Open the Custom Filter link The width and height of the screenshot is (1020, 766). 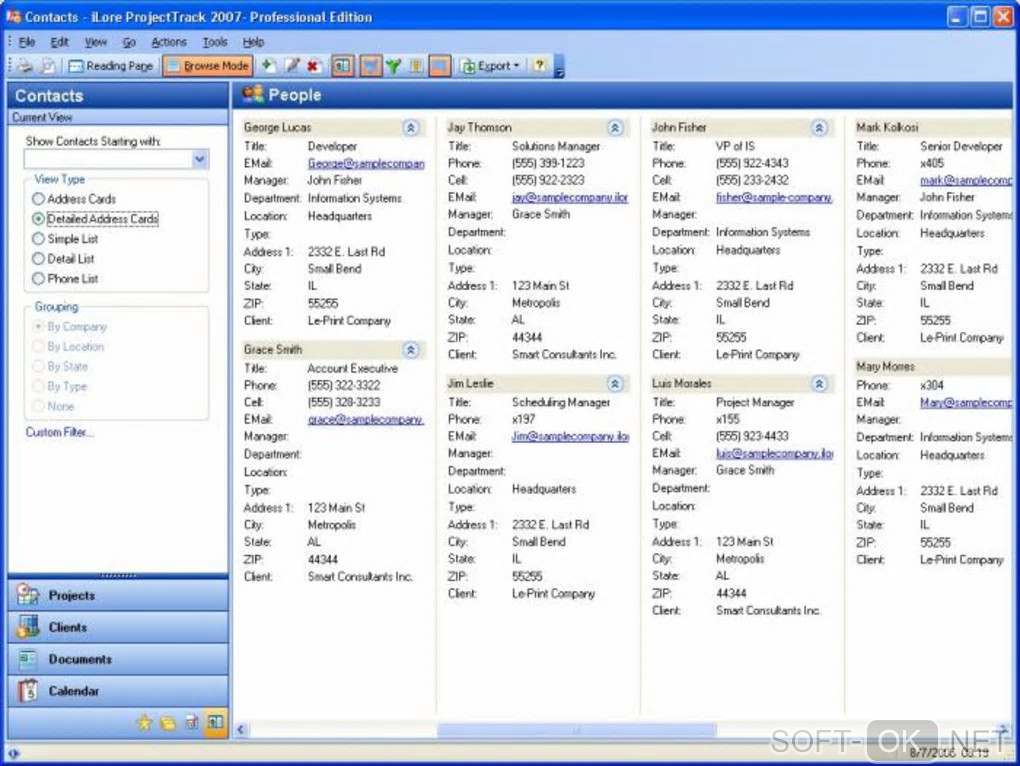click(59, 432)
